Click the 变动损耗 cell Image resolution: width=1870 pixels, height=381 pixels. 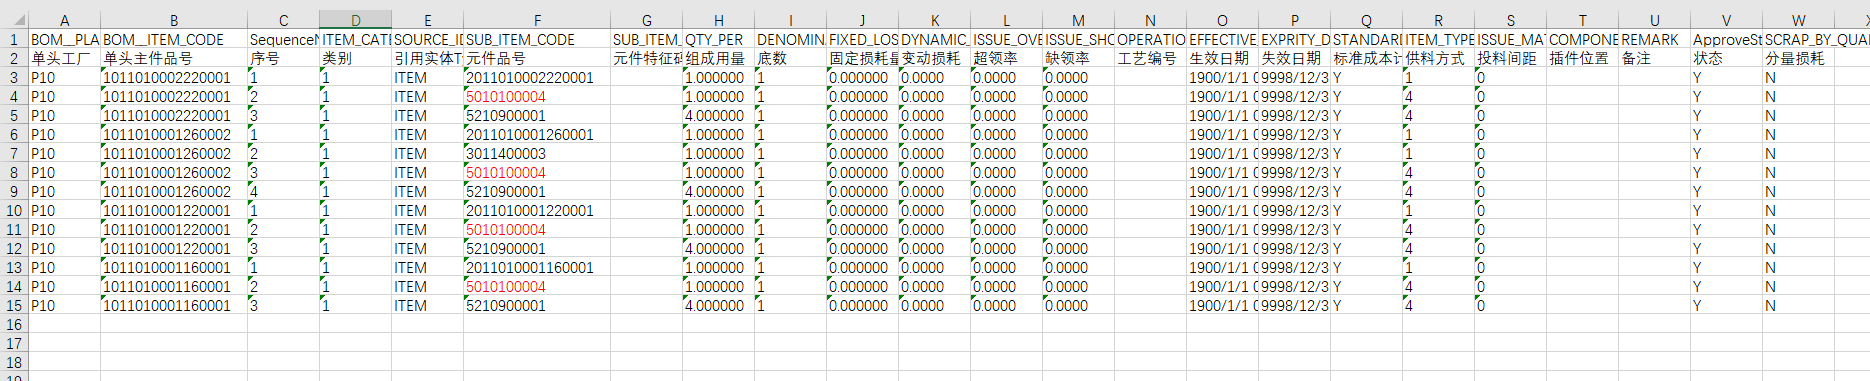pos(934,58)
